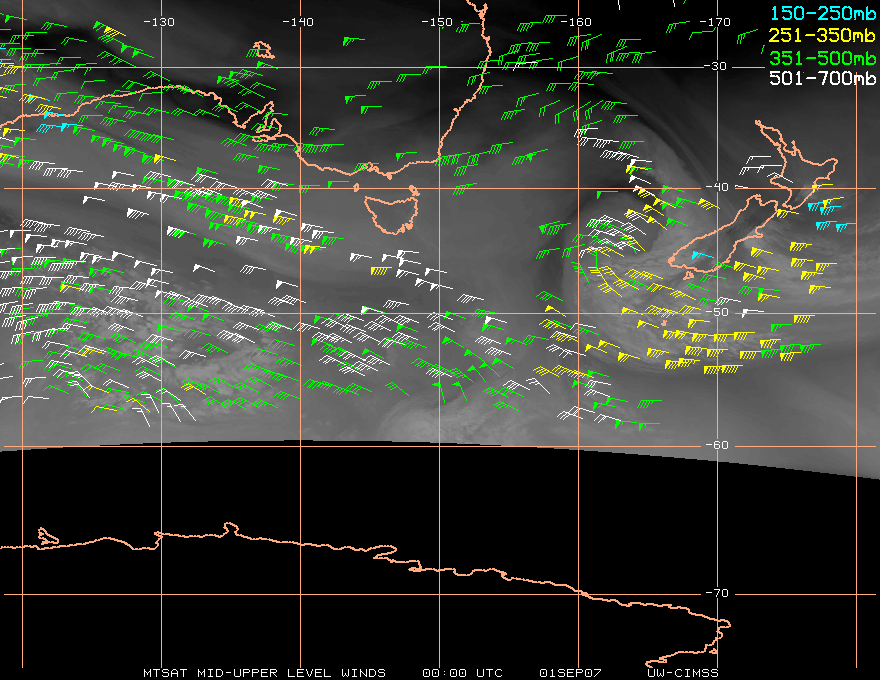Image resolution: width=880 pixels, height=680 pixels.
Task: Click the white 501-700mb legend label
Action: point(823,78)
